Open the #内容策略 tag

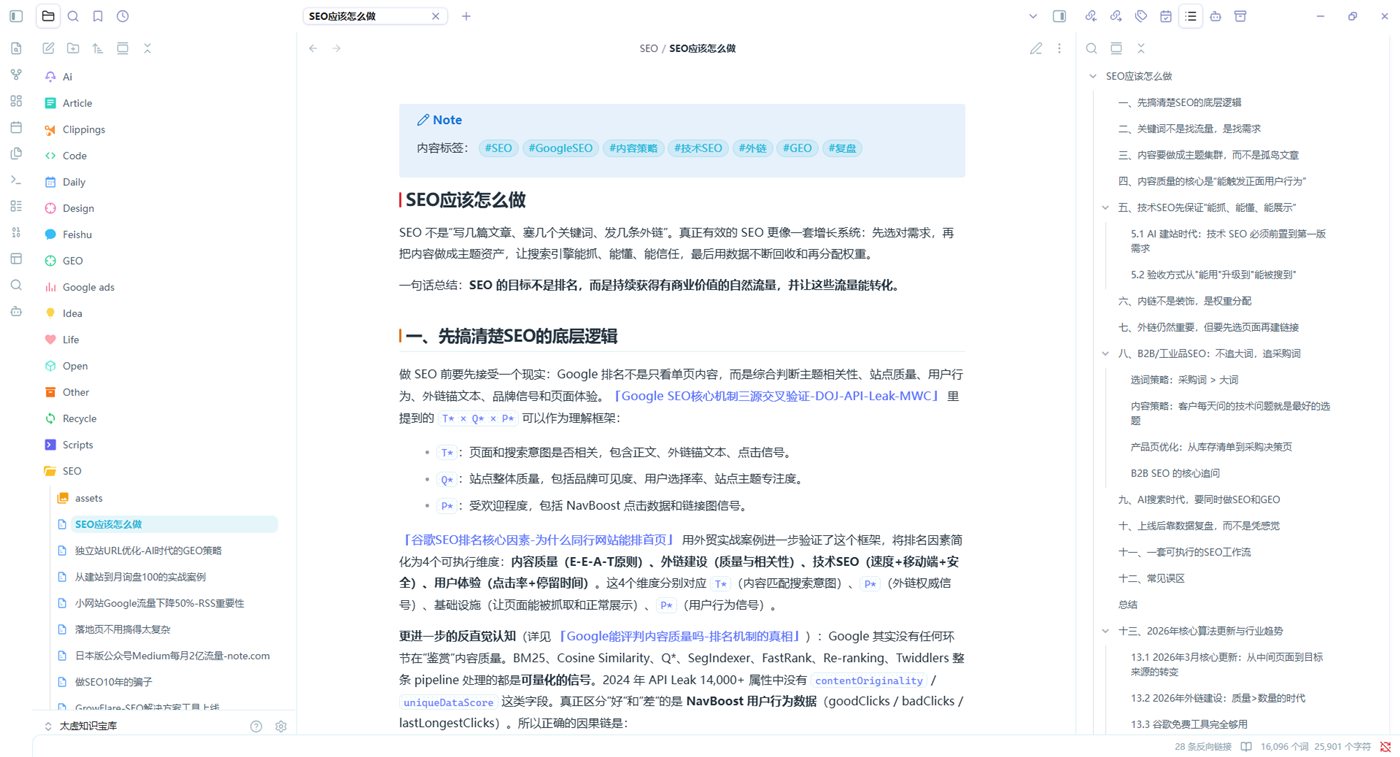pos(634,148)
